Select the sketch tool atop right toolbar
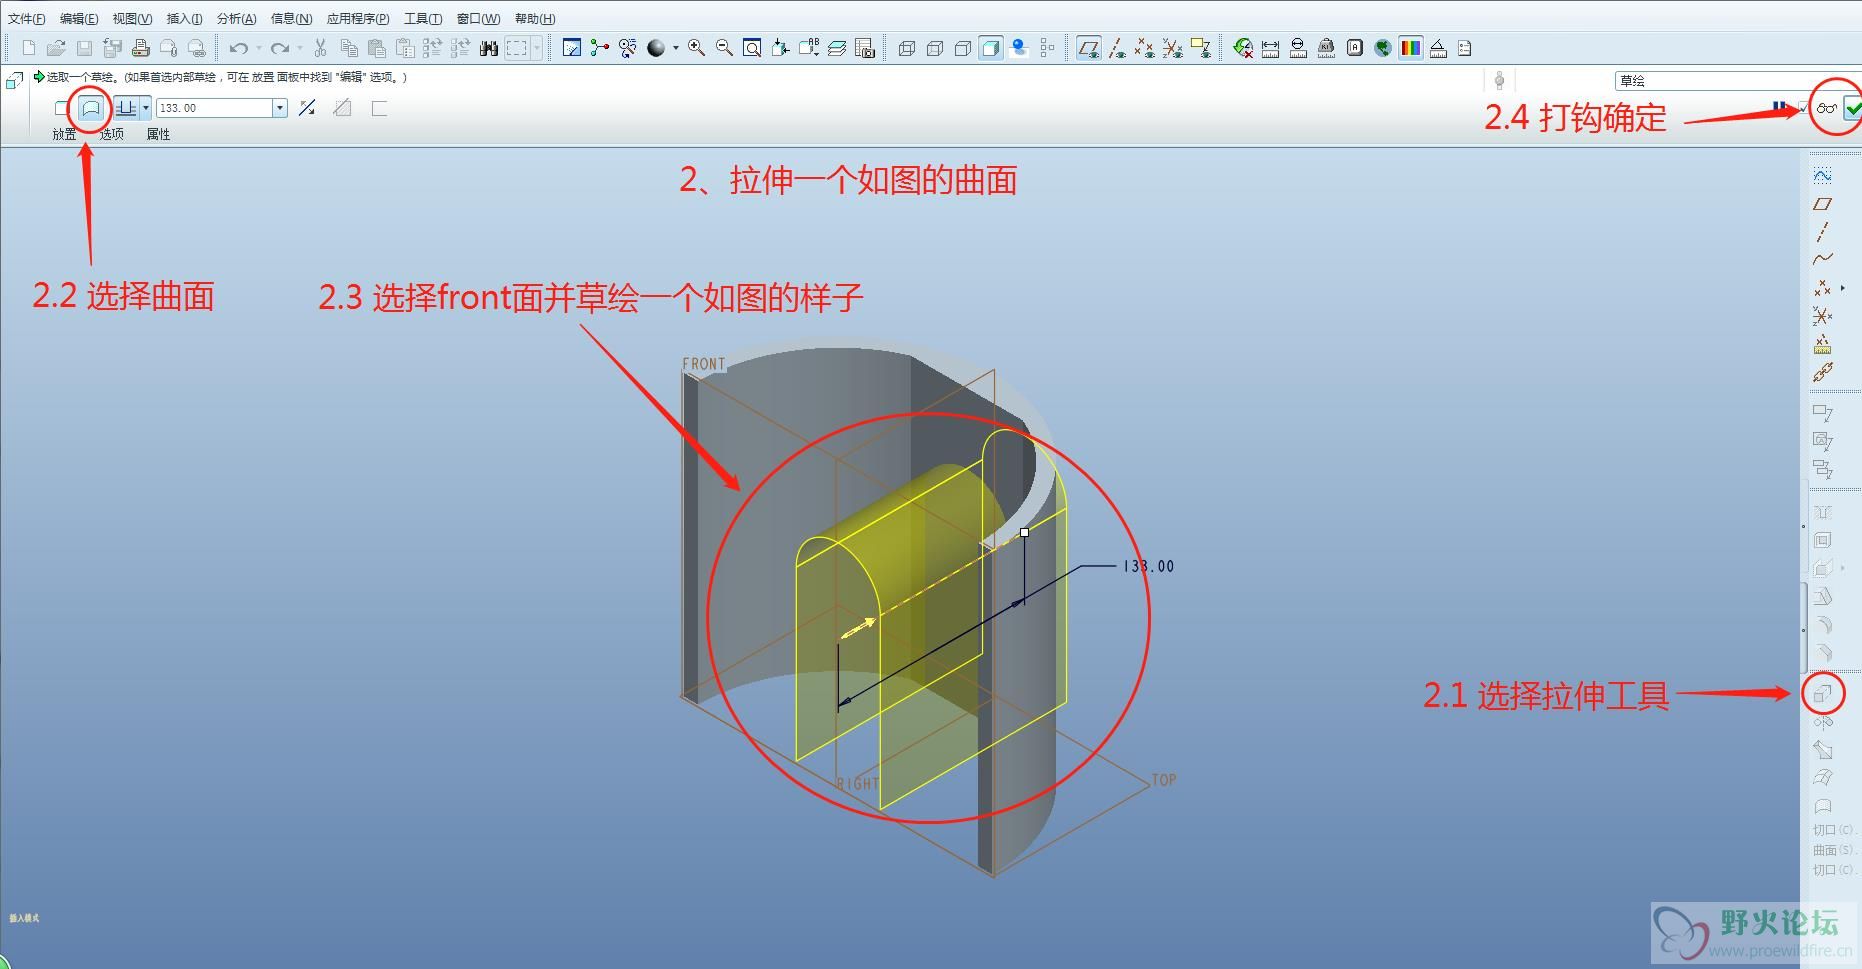1862x969 pixels. [x=1823, y=176]
